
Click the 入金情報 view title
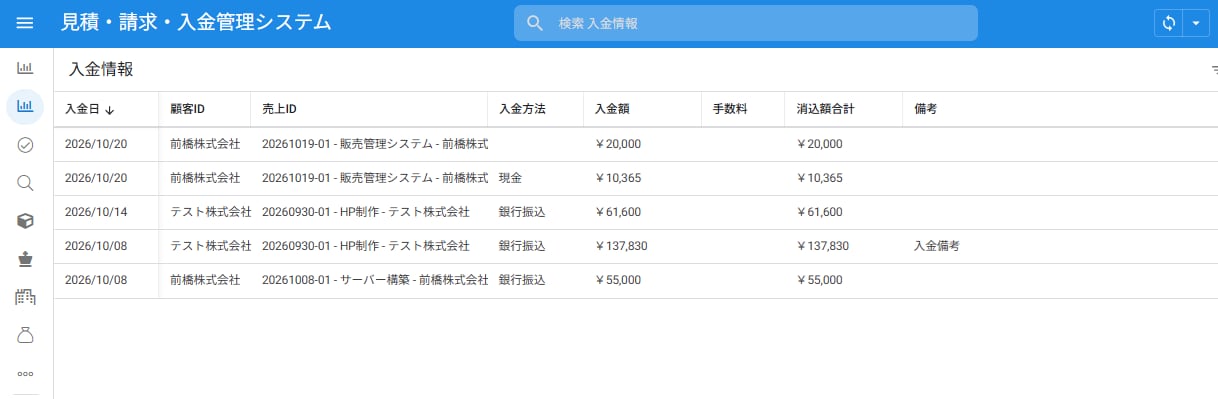101,69
